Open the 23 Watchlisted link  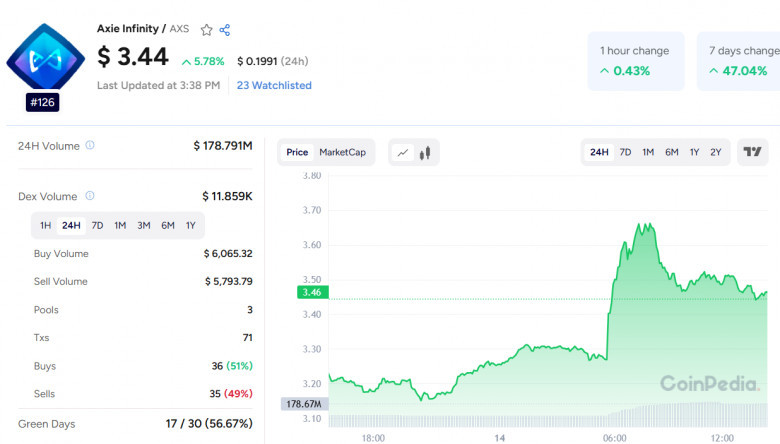click(274, 86)
